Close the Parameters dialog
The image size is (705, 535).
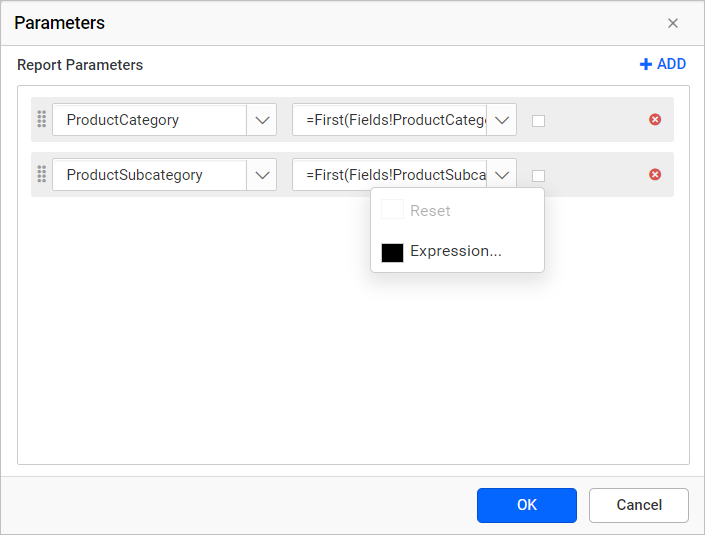click(x=673, y=23)
